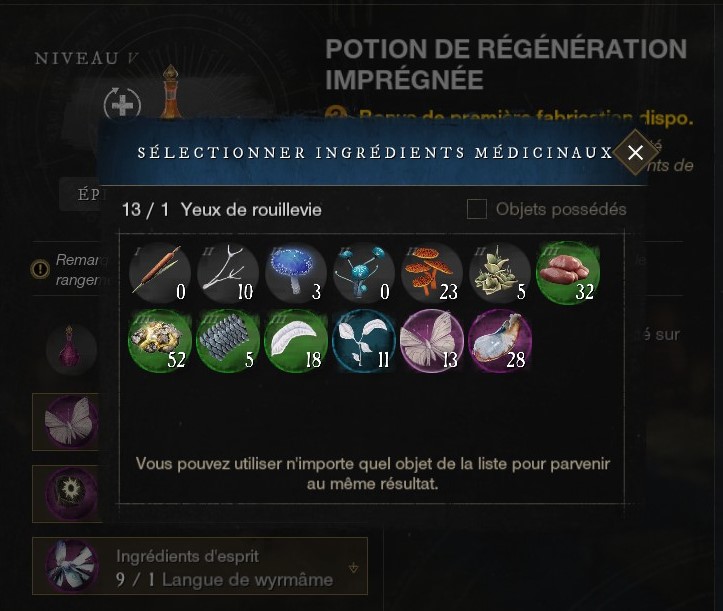
Task: Choose the white moth ingredient with 13
Action: [432, 340]
